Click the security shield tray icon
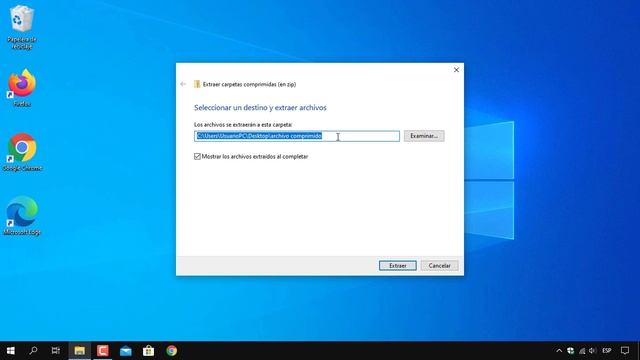 [571, 351]
